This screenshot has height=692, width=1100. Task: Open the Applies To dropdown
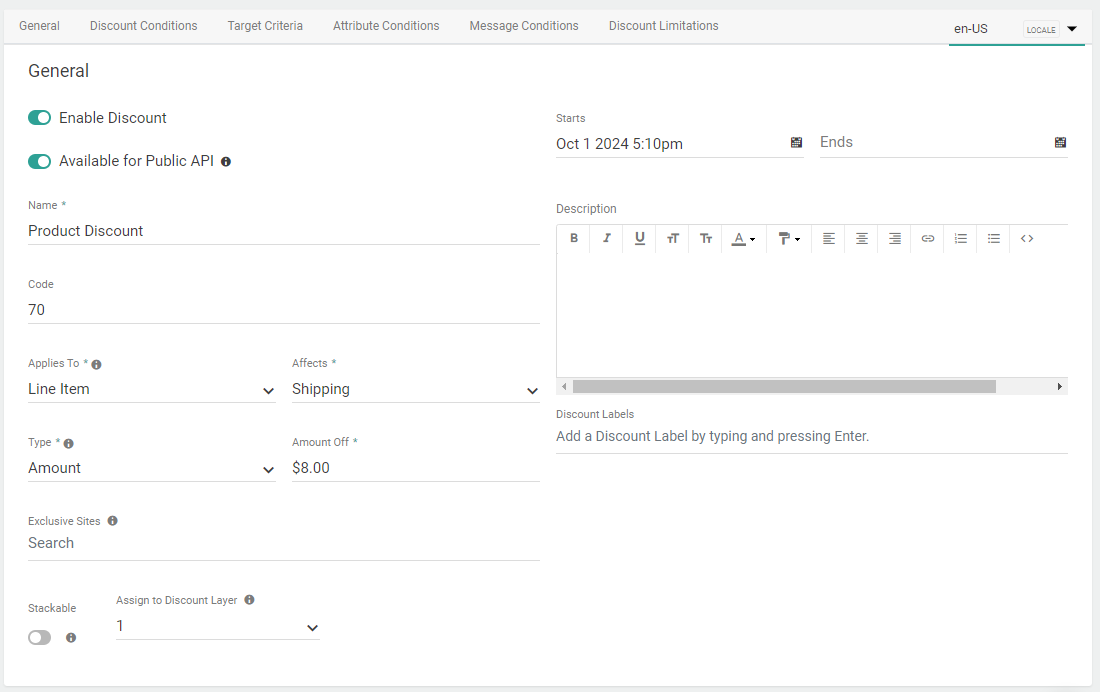click(x=268, y=390)
